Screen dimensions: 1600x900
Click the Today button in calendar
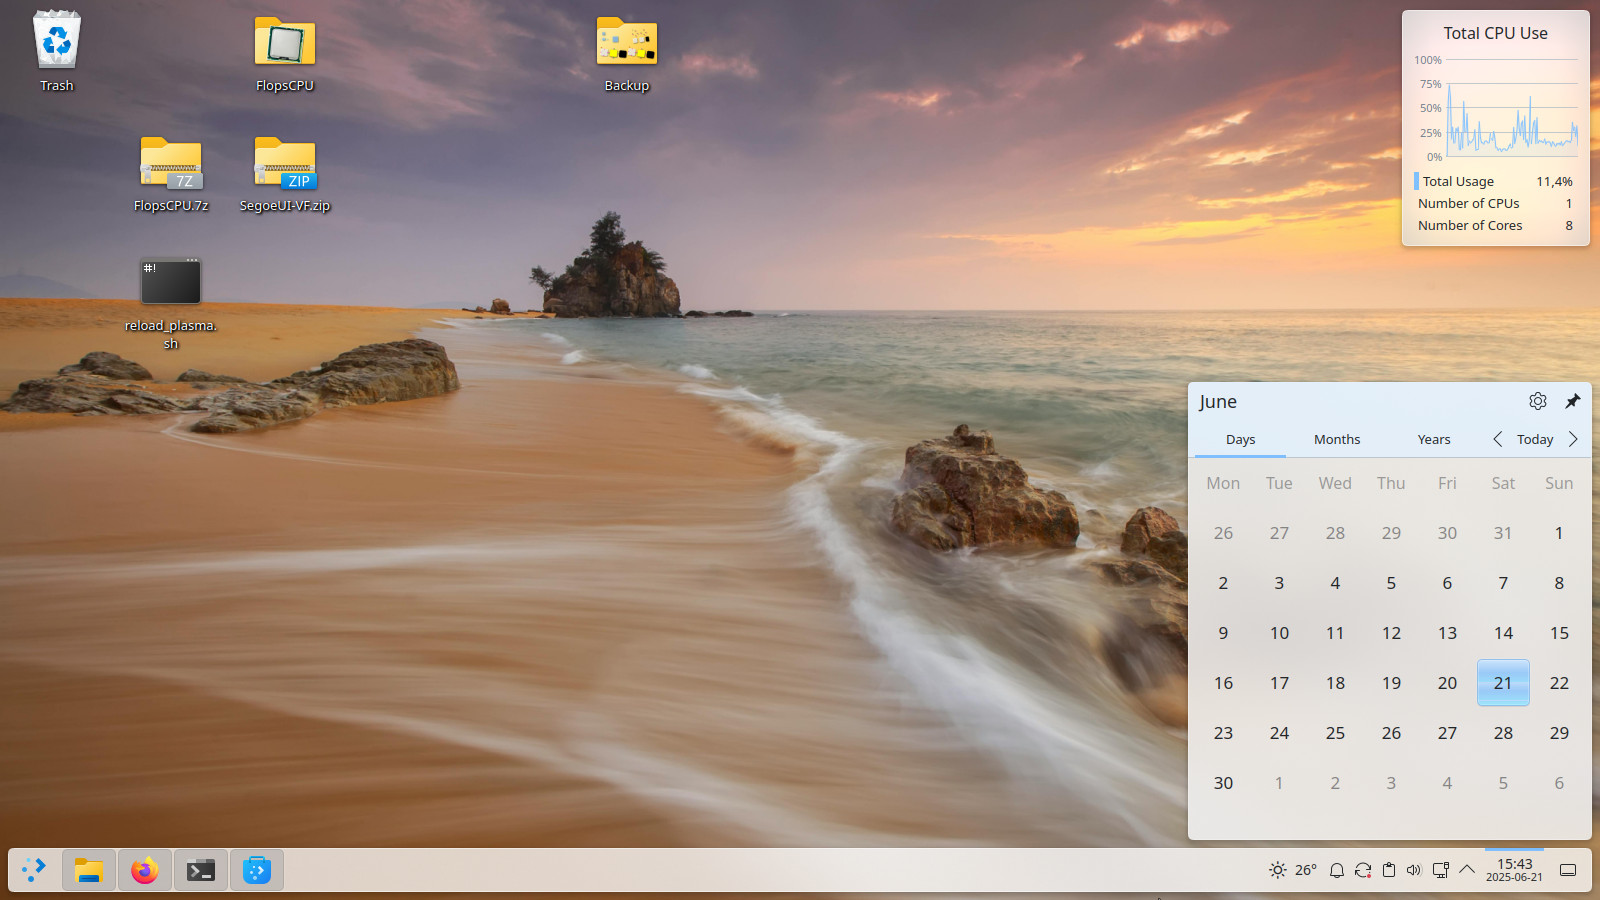pos(1535,439)
